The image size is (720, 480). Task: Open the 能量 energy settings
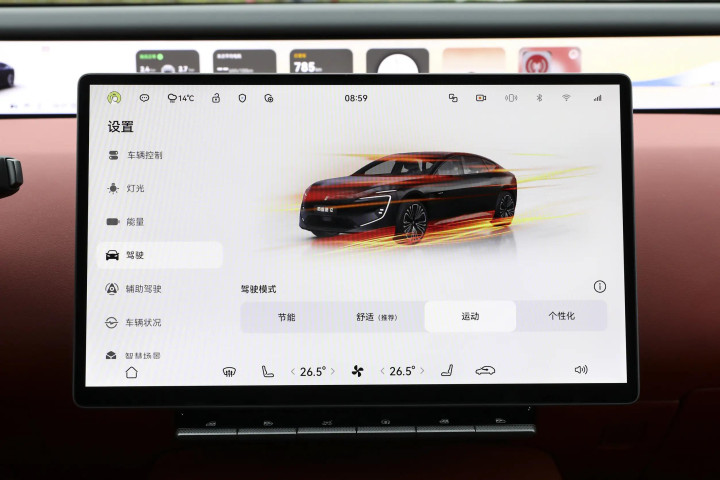160,222
